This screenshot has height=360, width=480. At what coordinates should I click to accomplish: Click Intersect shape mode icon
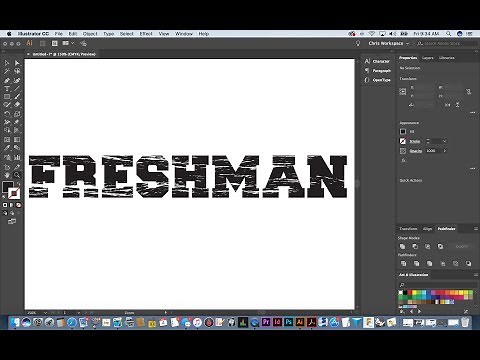pos(428,247)
